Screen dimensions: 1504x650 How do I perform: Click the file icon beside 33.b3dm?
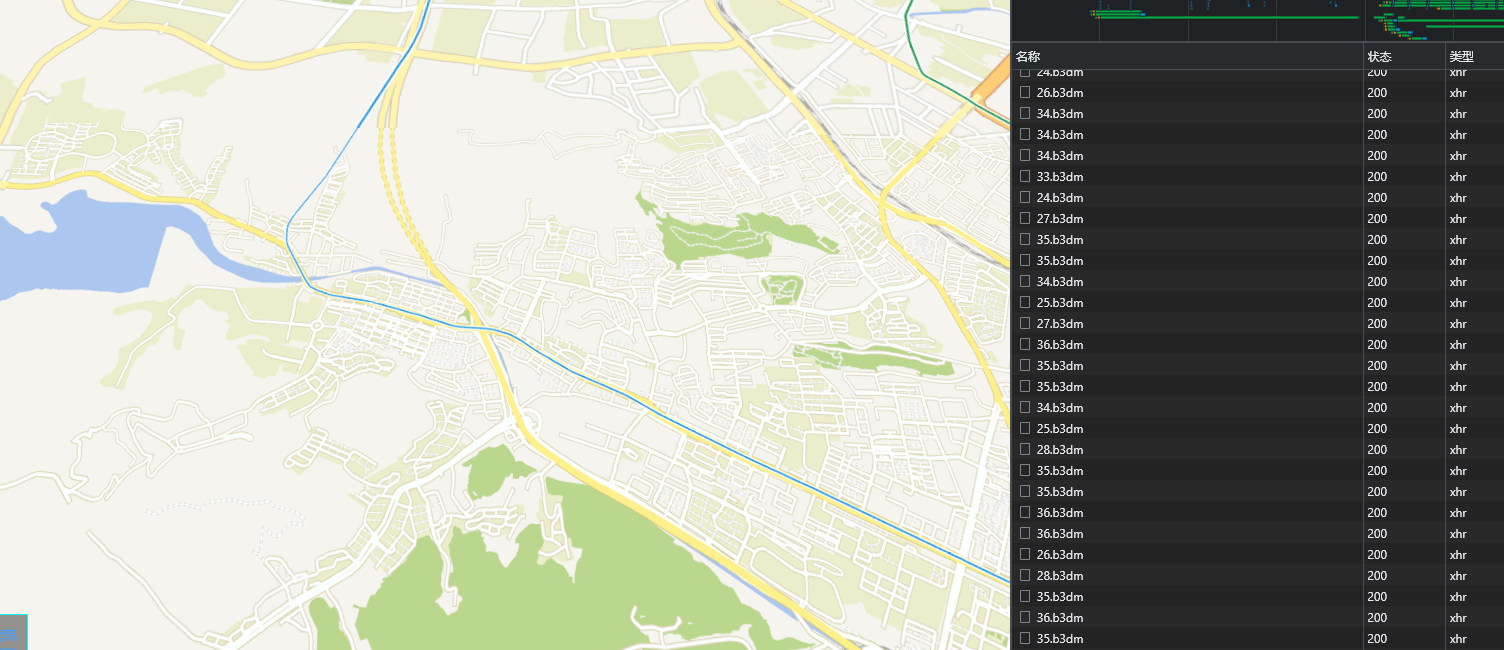click(x=1025, y=177)
